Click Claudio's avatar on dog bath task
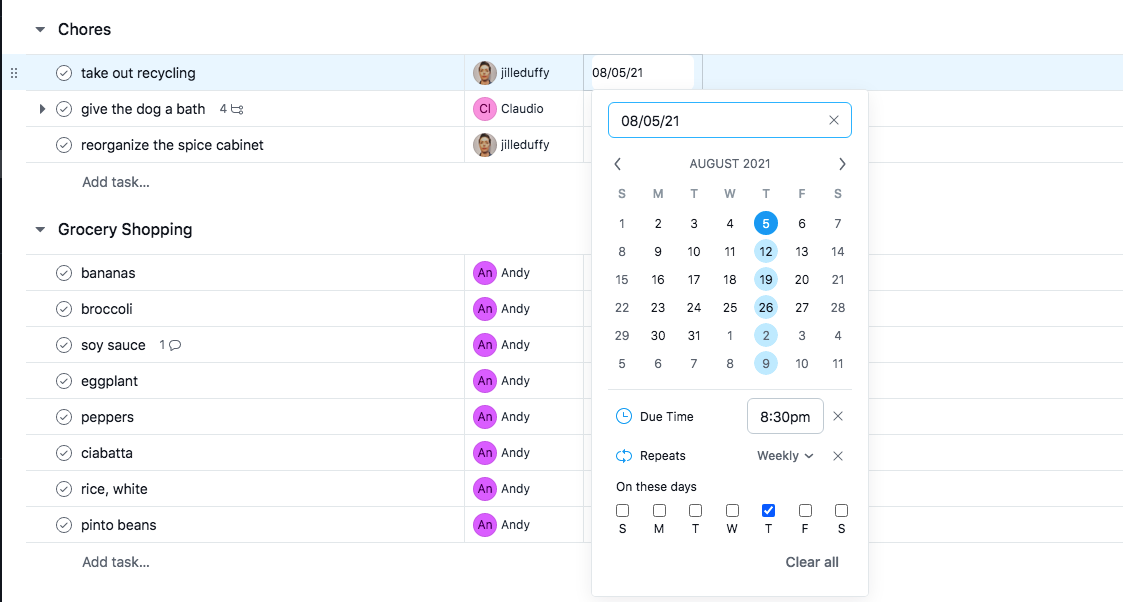The width and height of the screenshot is (1123, 602). point(485,109)
